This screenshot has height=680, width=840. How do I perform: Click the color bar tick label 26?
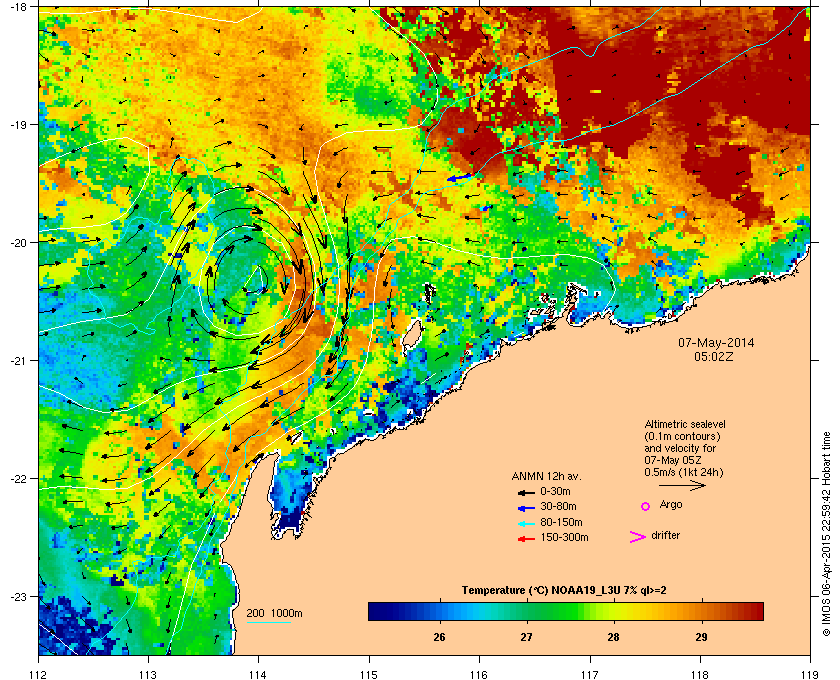coord(439,637)
